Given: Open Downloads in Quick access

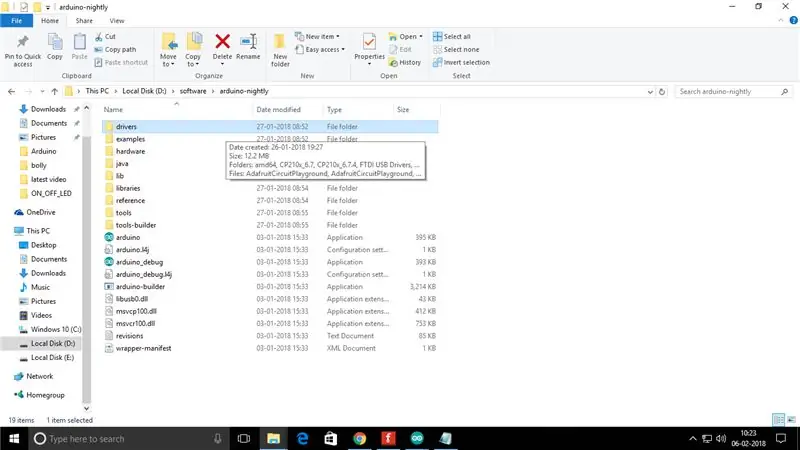Looking at the screenshot, I should 48,109.
